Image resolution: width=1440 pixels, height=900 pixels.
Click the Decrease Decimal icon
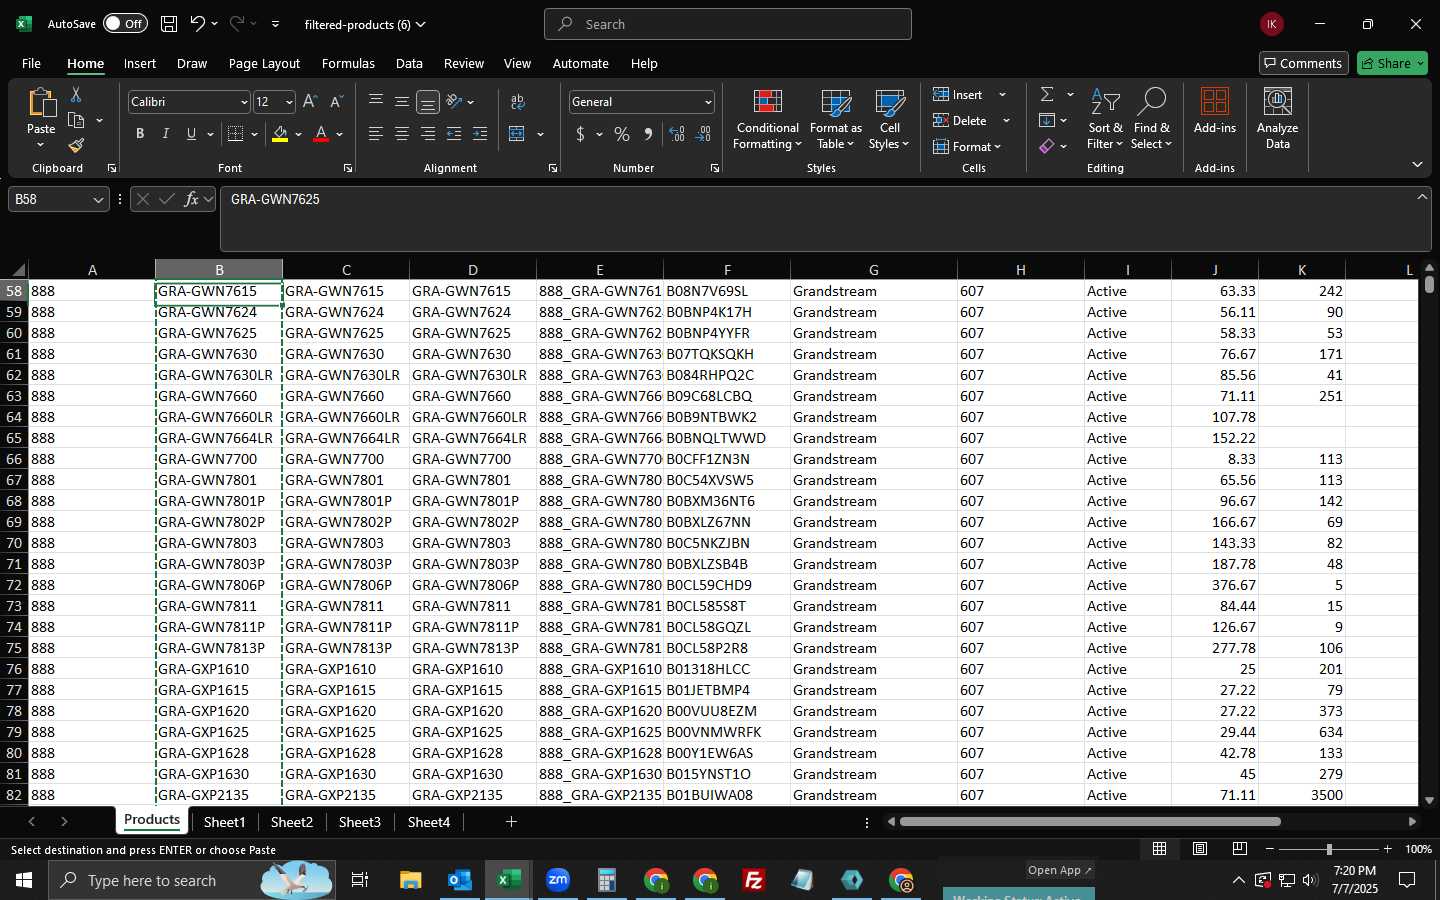pyautogui.click(x=703, y=134)
